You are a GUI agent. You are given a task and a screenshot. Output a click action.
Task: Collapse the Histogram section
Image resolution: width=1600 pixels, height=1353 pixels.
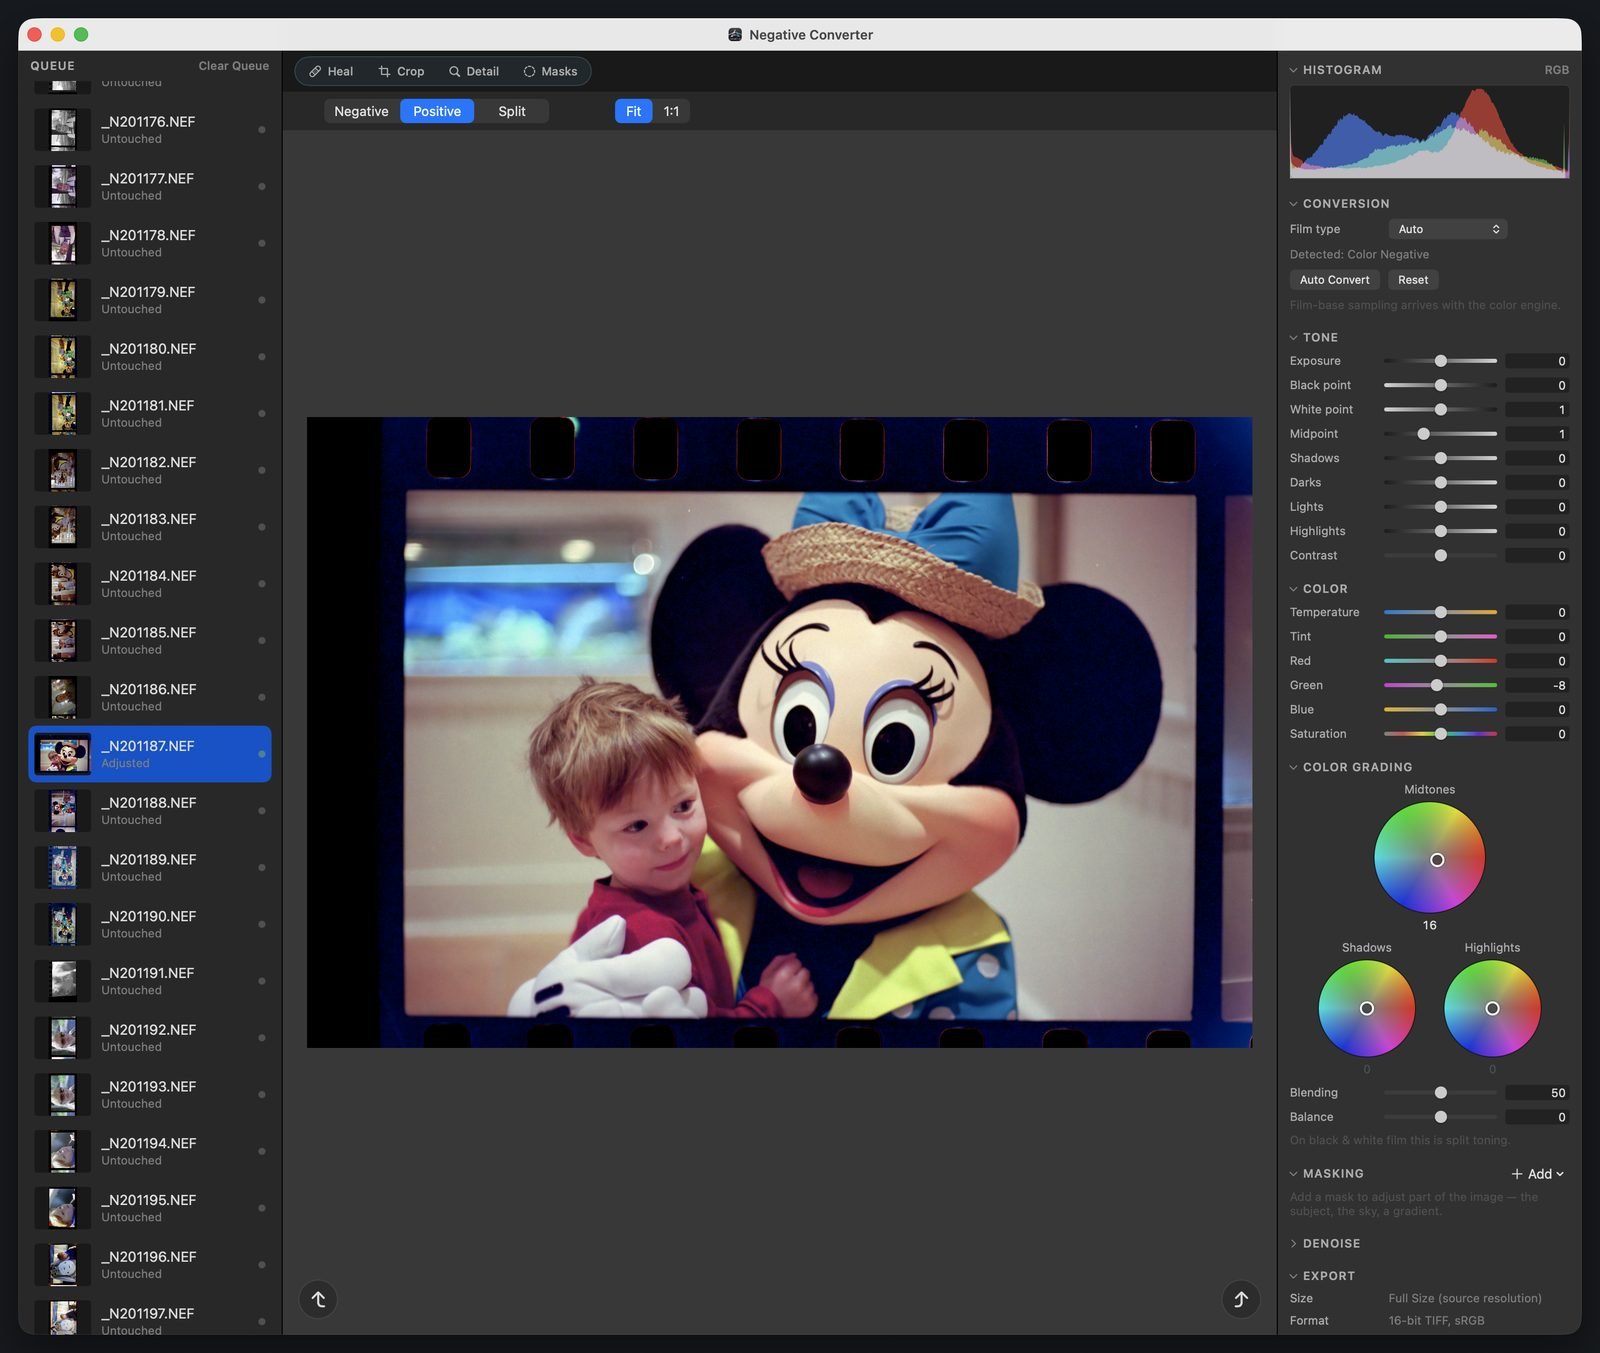(1293, 70)
